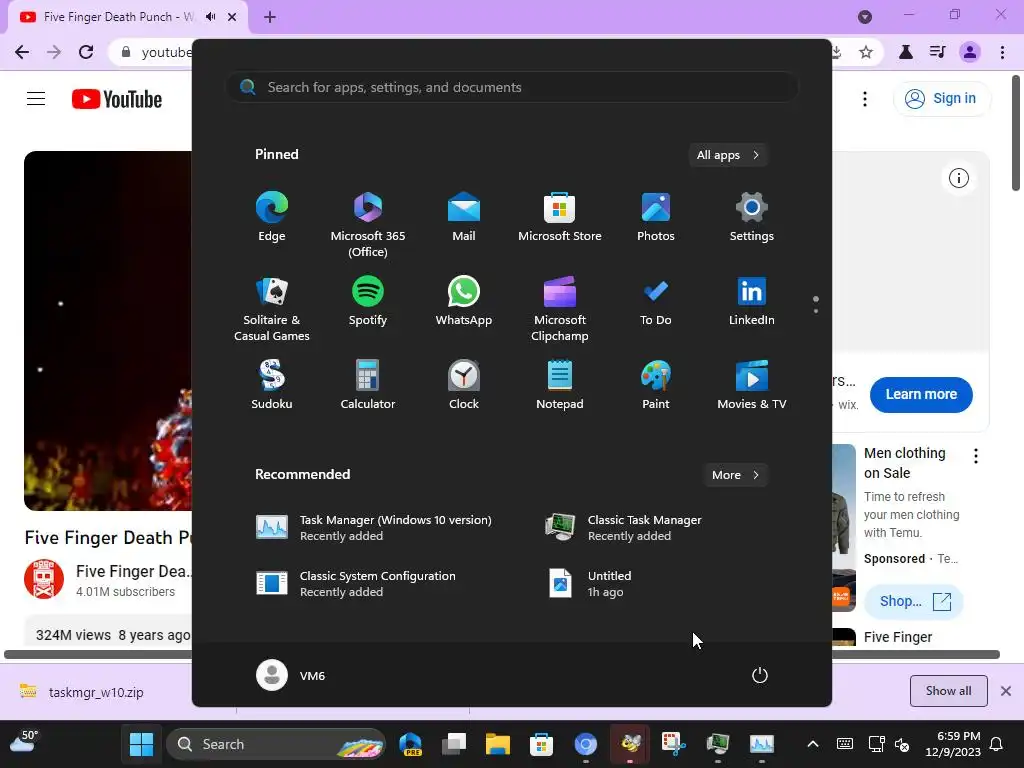Viewport: 1024px width, 768px height.
Task: Open Chrome profile avatar
Action: tap(970, 52)
